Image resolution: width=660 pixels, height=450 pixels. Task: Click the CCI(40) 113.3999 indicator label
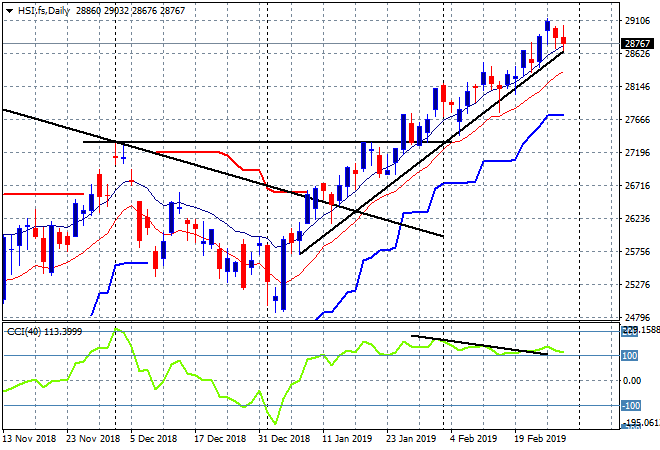pos(45,332)
